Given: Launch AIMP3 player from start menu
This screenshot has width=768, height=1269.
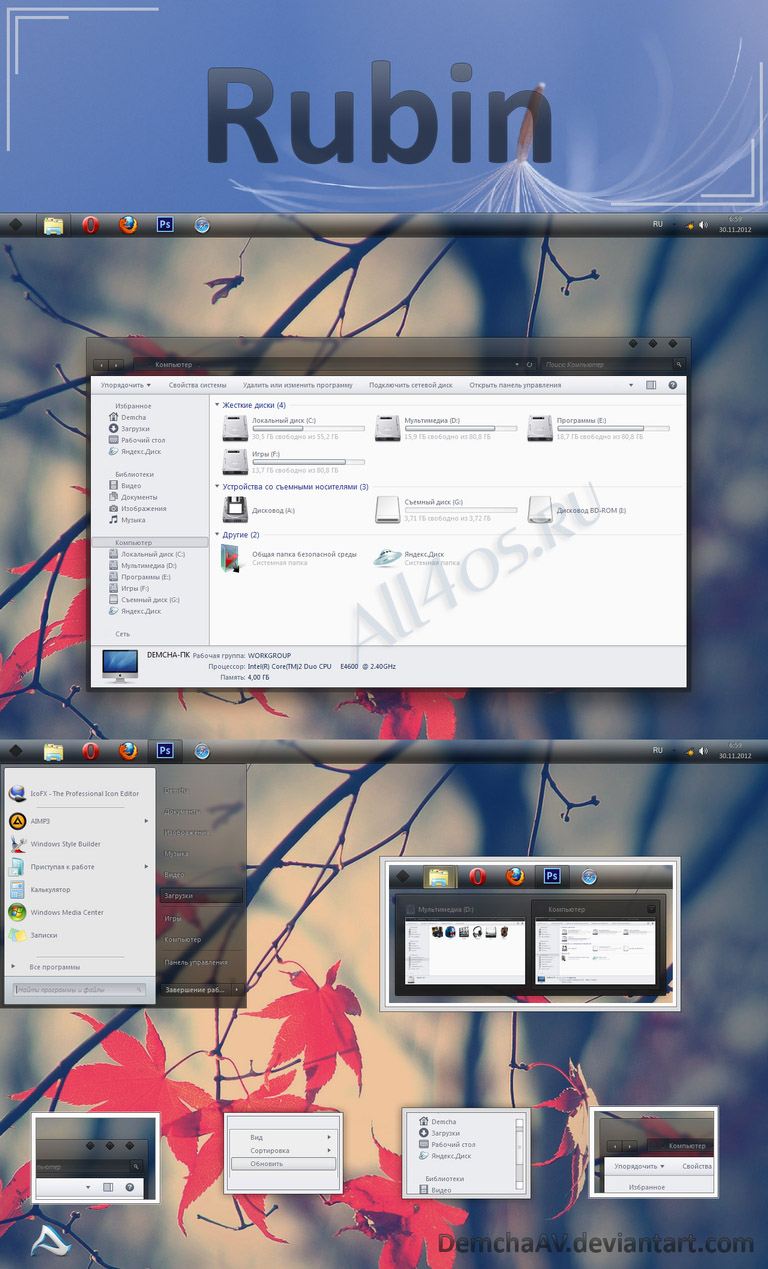Looking at the screenshot, I should [76, 821].
